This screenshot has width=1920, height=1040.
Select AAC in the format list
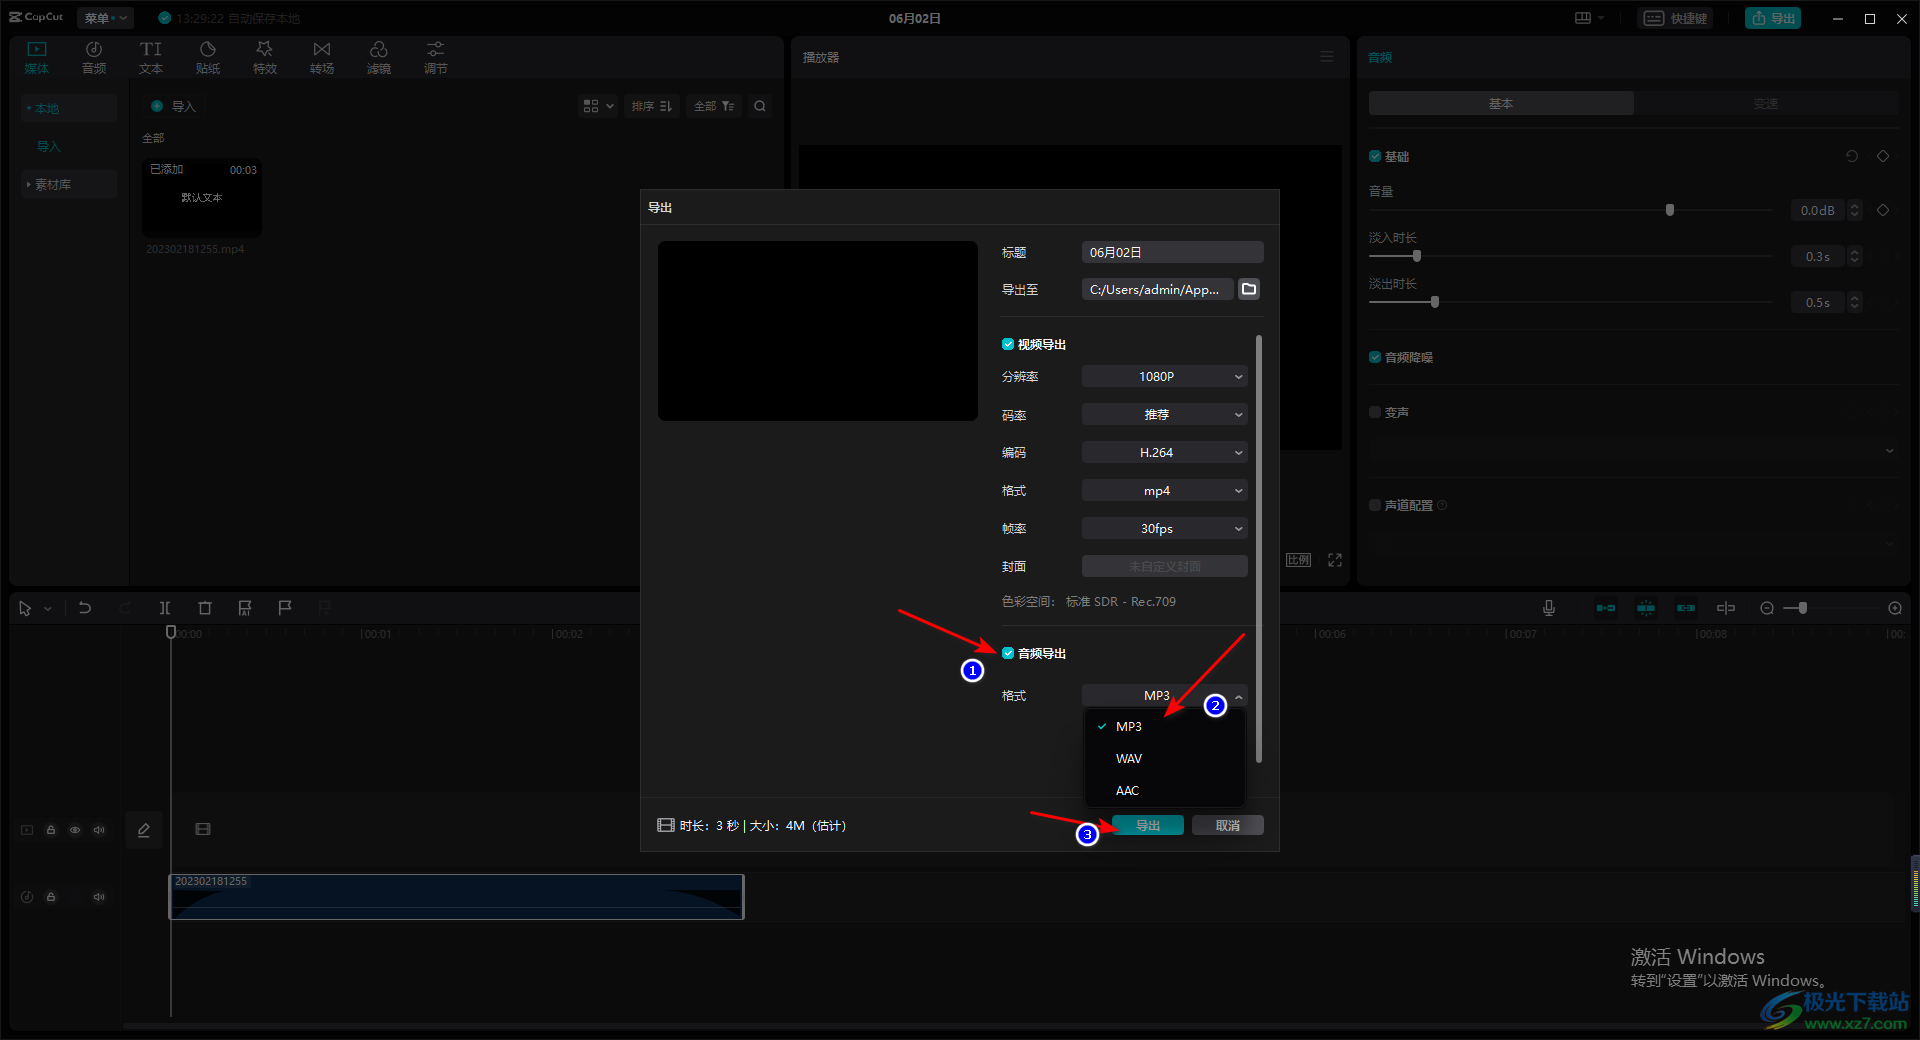coord(1165,791)
